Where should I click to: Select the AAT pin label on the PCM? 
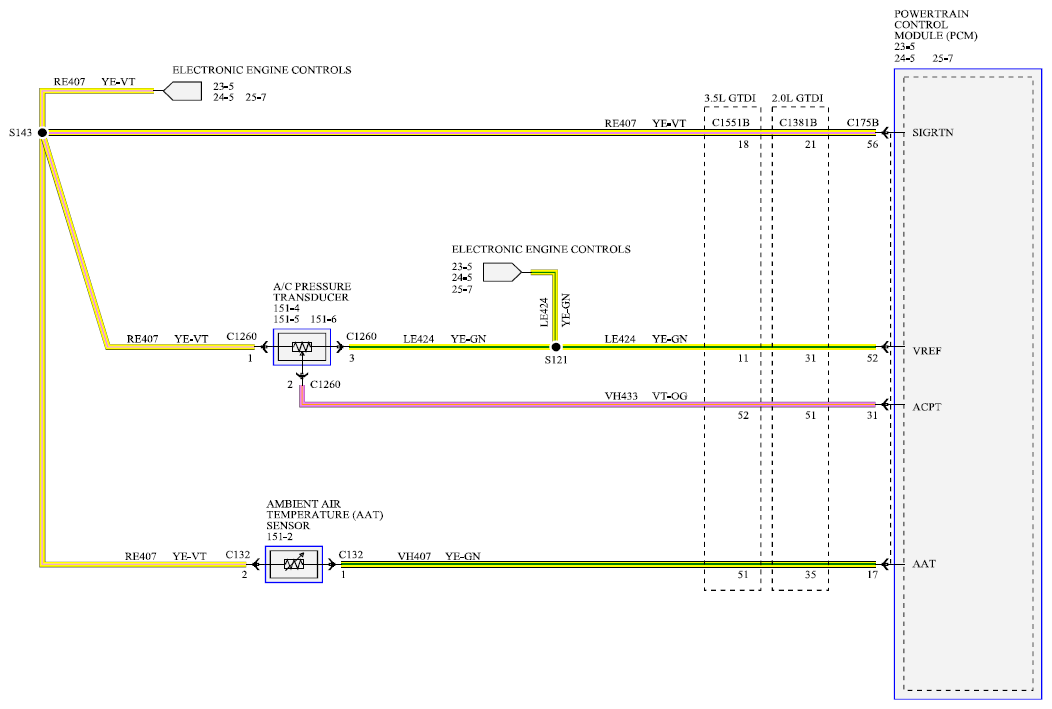924,564
